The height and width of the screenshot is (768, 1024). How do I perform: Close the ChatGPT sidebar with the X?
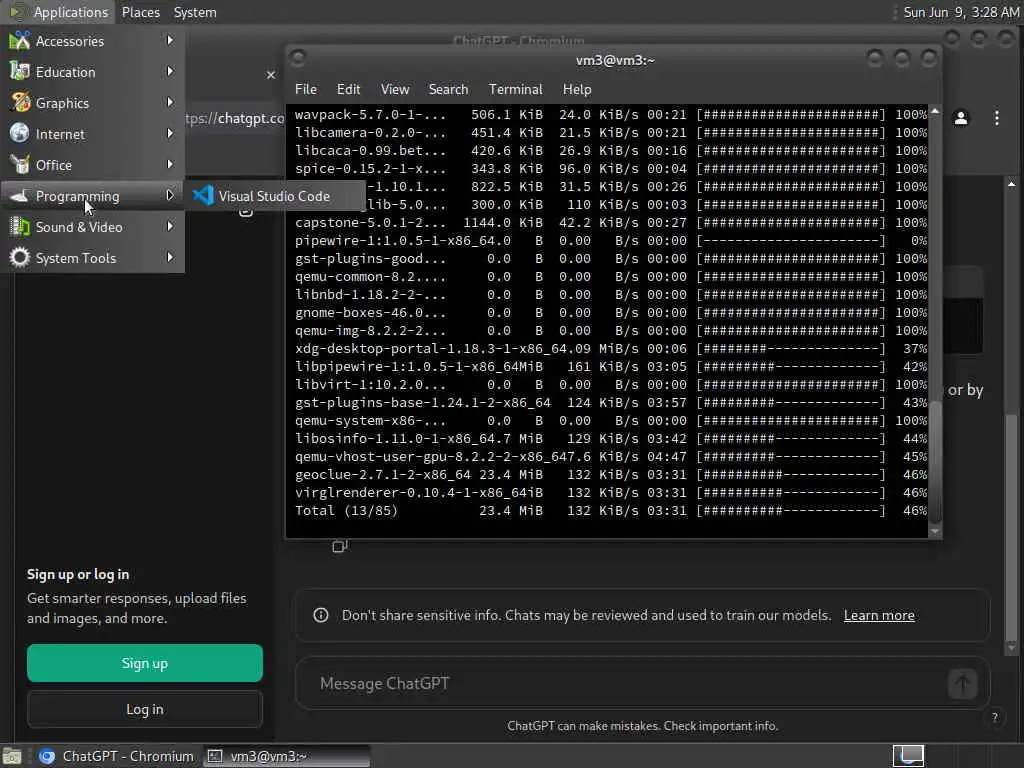271,75
